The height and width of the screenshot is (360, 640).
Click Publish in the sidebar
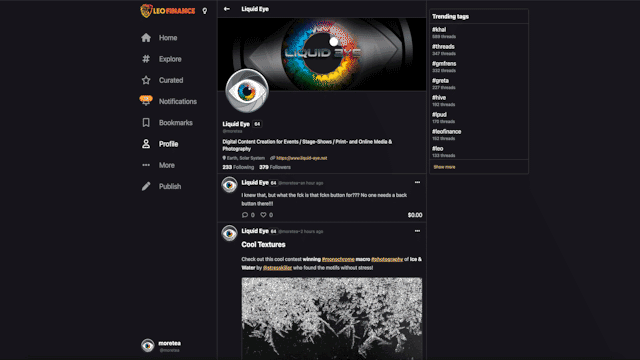[170, 186]
